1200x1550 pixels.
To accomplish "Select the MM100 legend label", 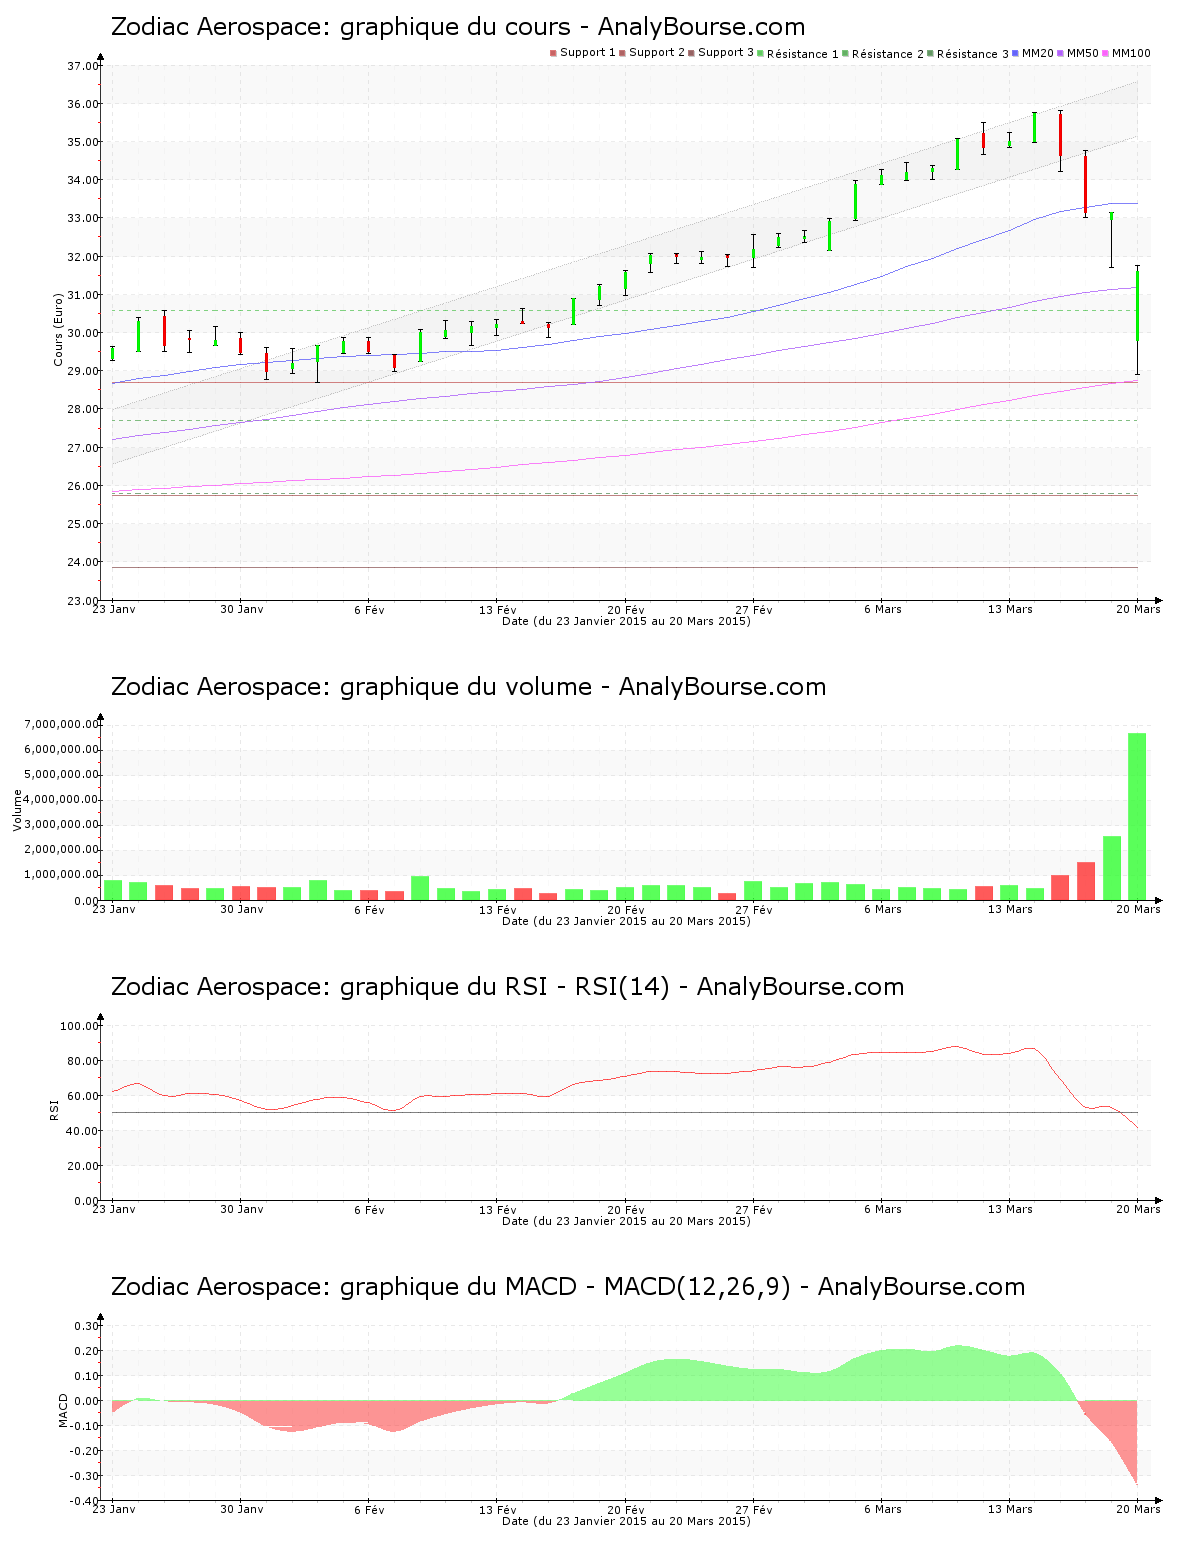I will click(x=1131, y=52).
